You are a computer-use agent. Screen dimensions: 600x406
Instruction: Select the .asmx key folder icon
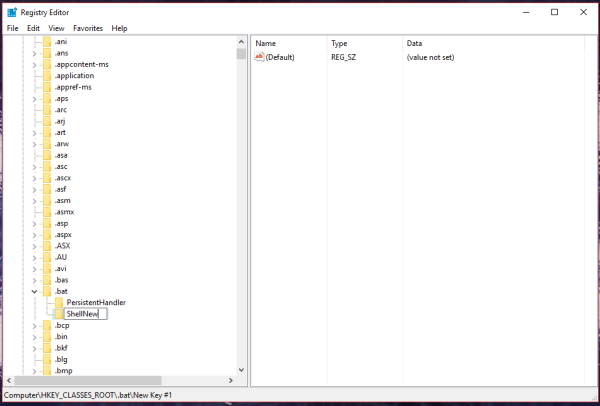point(47,212)
